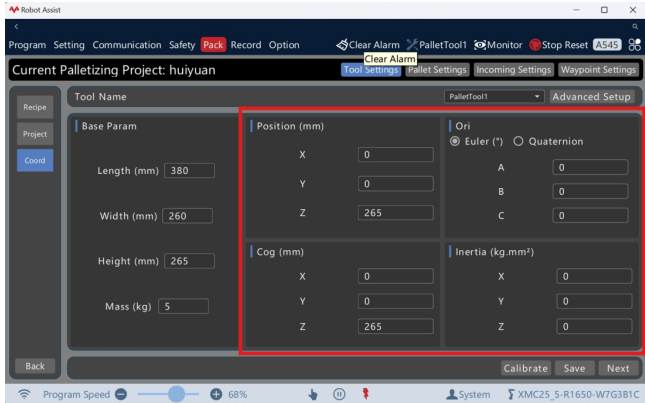Open the four-square apps grid icon
This screenshot has width=645, height=403.
[634, 45]
